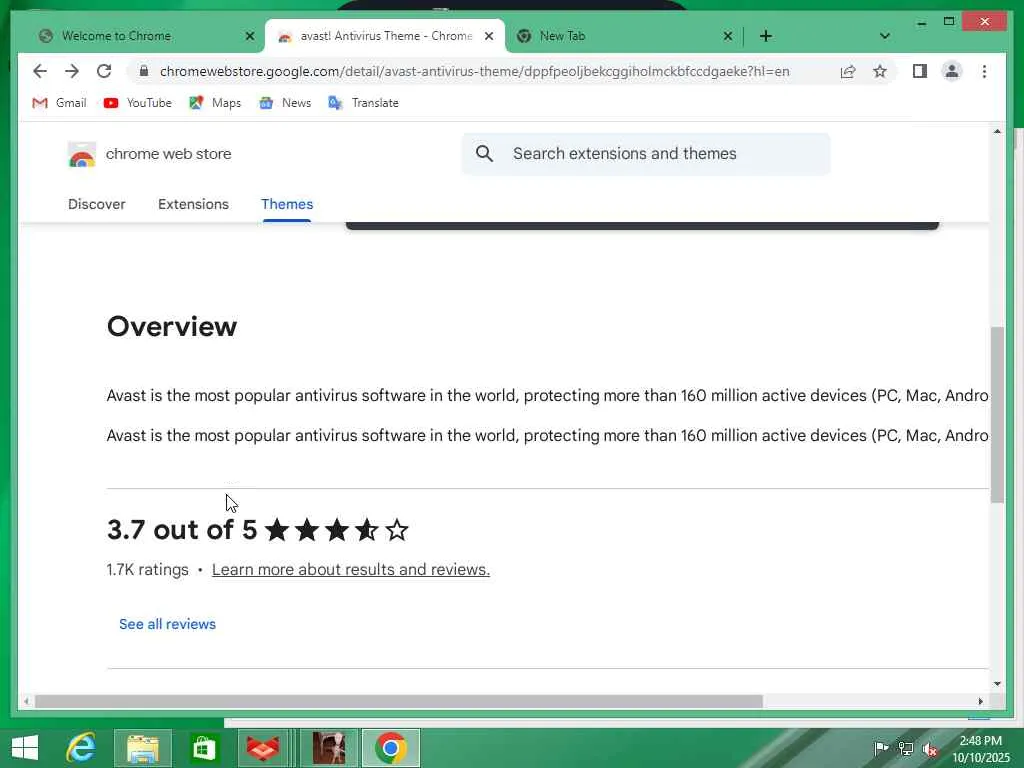The height and width of the screenshot is (768, 1024).
Task: Click the magnifier icon in the search box
Action: tap(484, 153)
